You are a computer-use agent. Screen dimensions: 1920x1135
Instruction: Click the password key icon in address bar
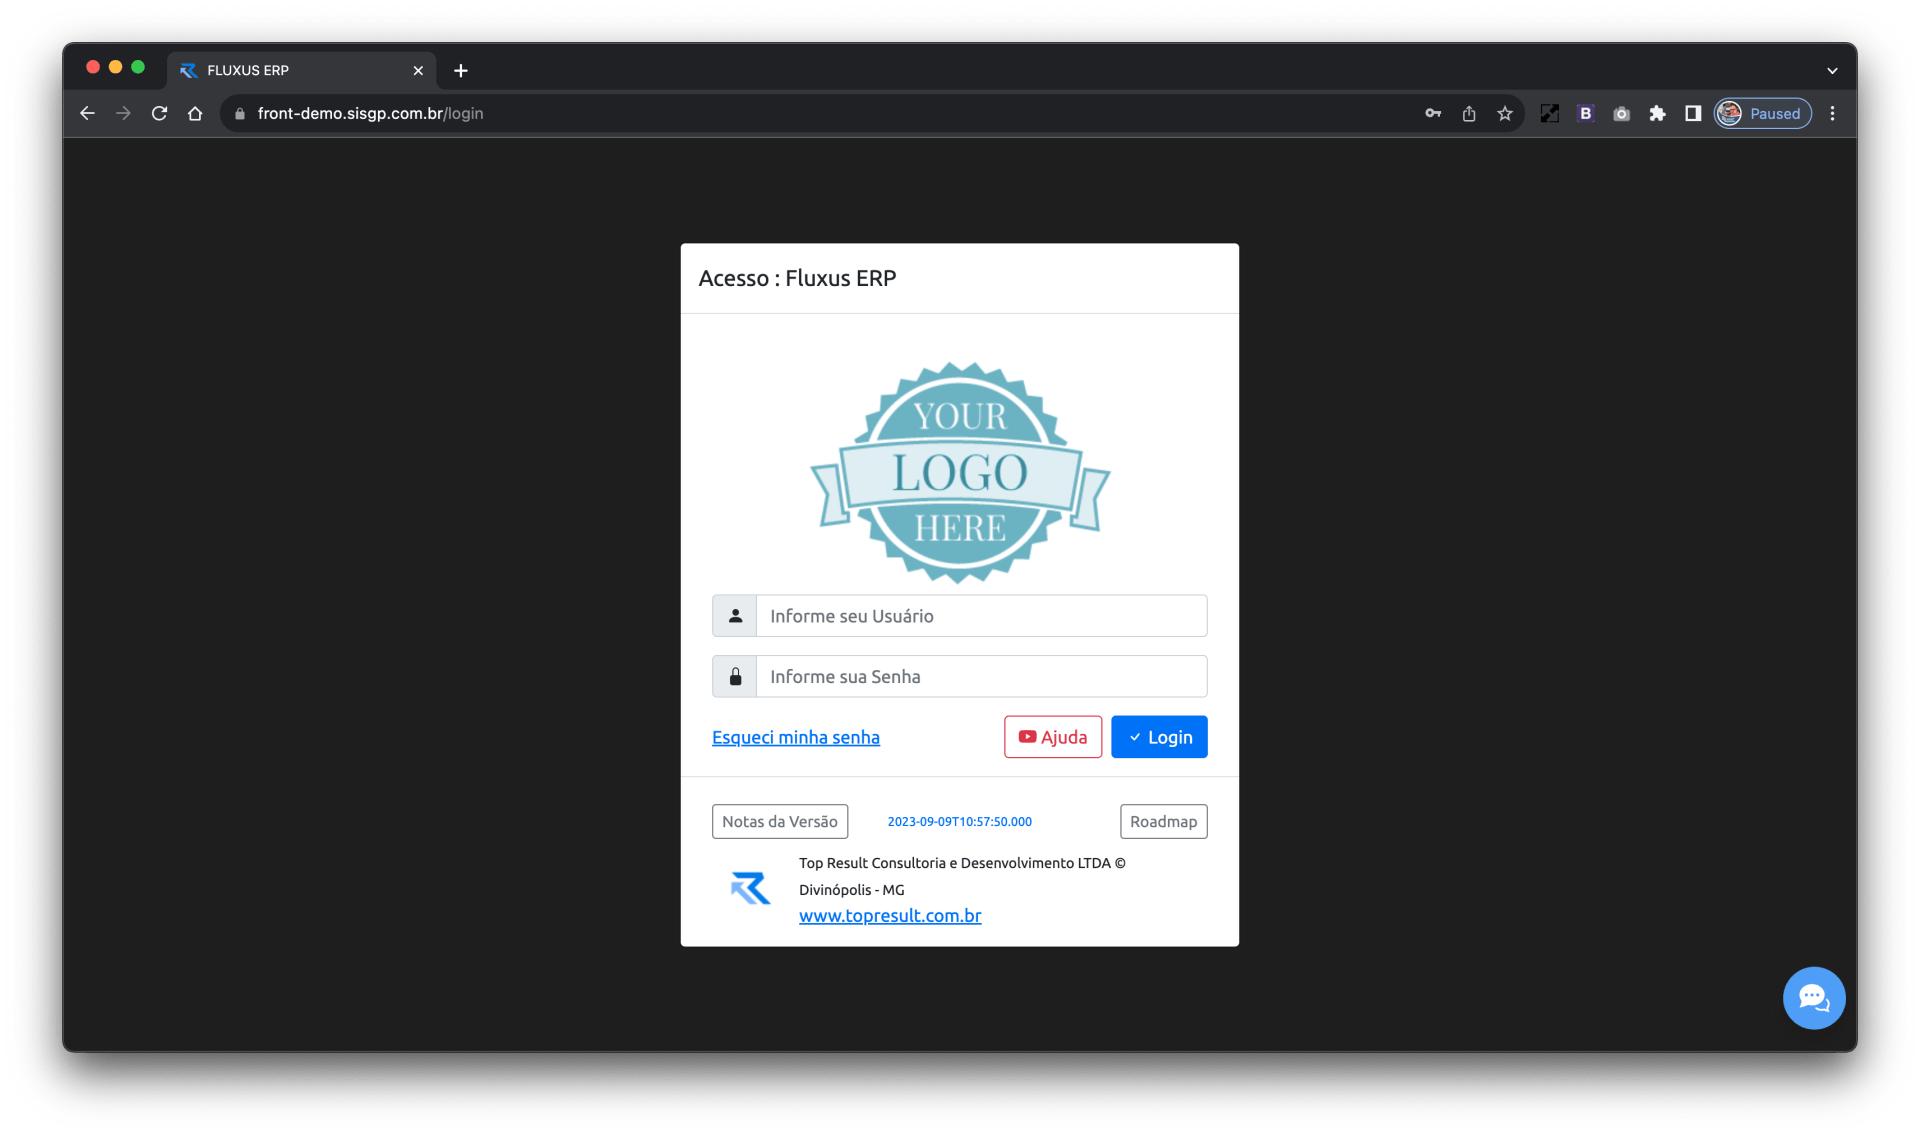pos(1432,114)
